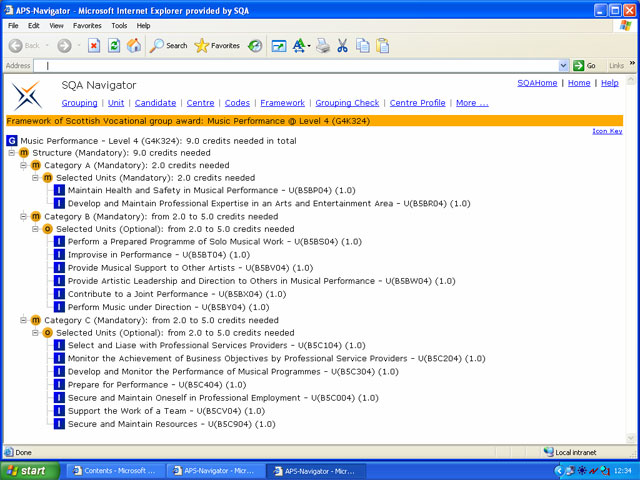Click the taskbar clock showing 12:34
This screenshot has width=640, height=480.
[x=622, y=471]
